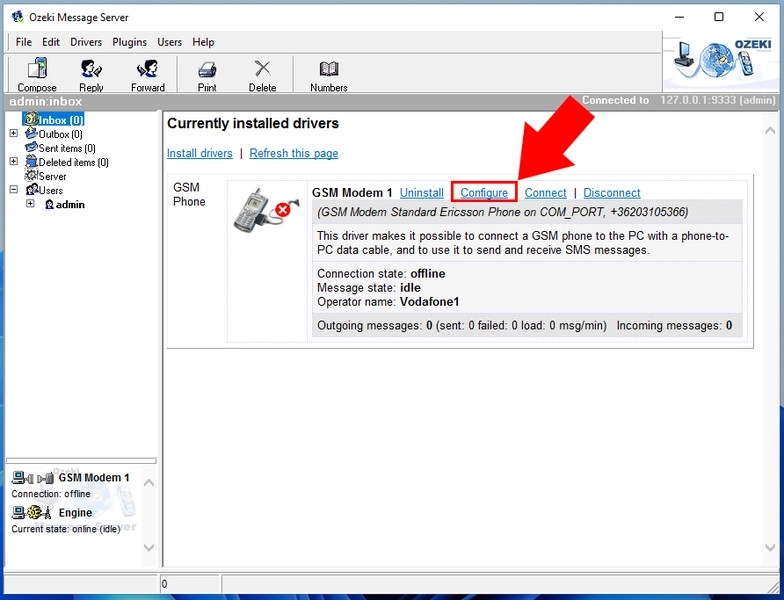Click the 'Operator name: Vodafone1' text

[x=388, y=302]
